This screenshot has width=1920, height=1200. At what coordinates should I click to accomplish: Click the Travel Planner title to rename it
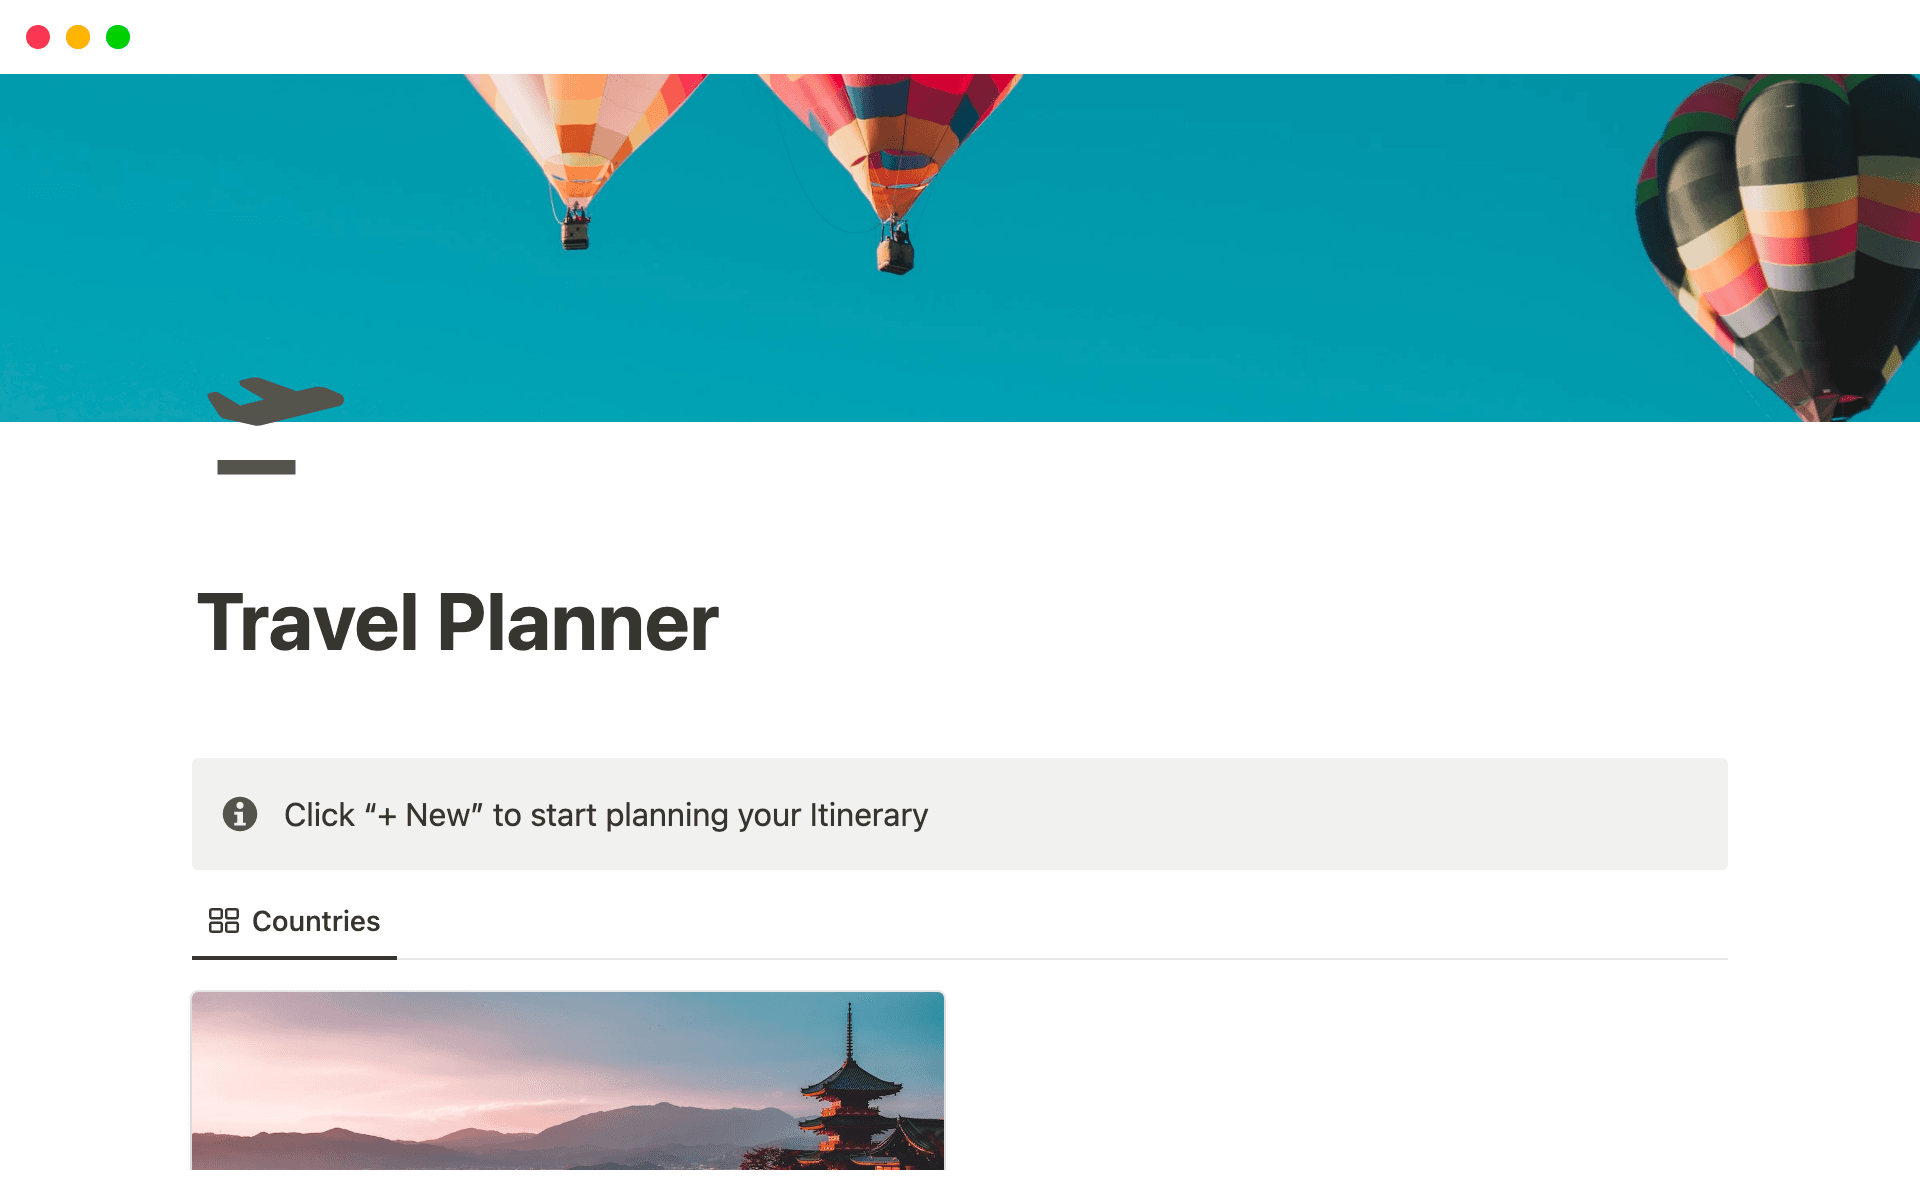pyautogui.click(x=459, y=622)
